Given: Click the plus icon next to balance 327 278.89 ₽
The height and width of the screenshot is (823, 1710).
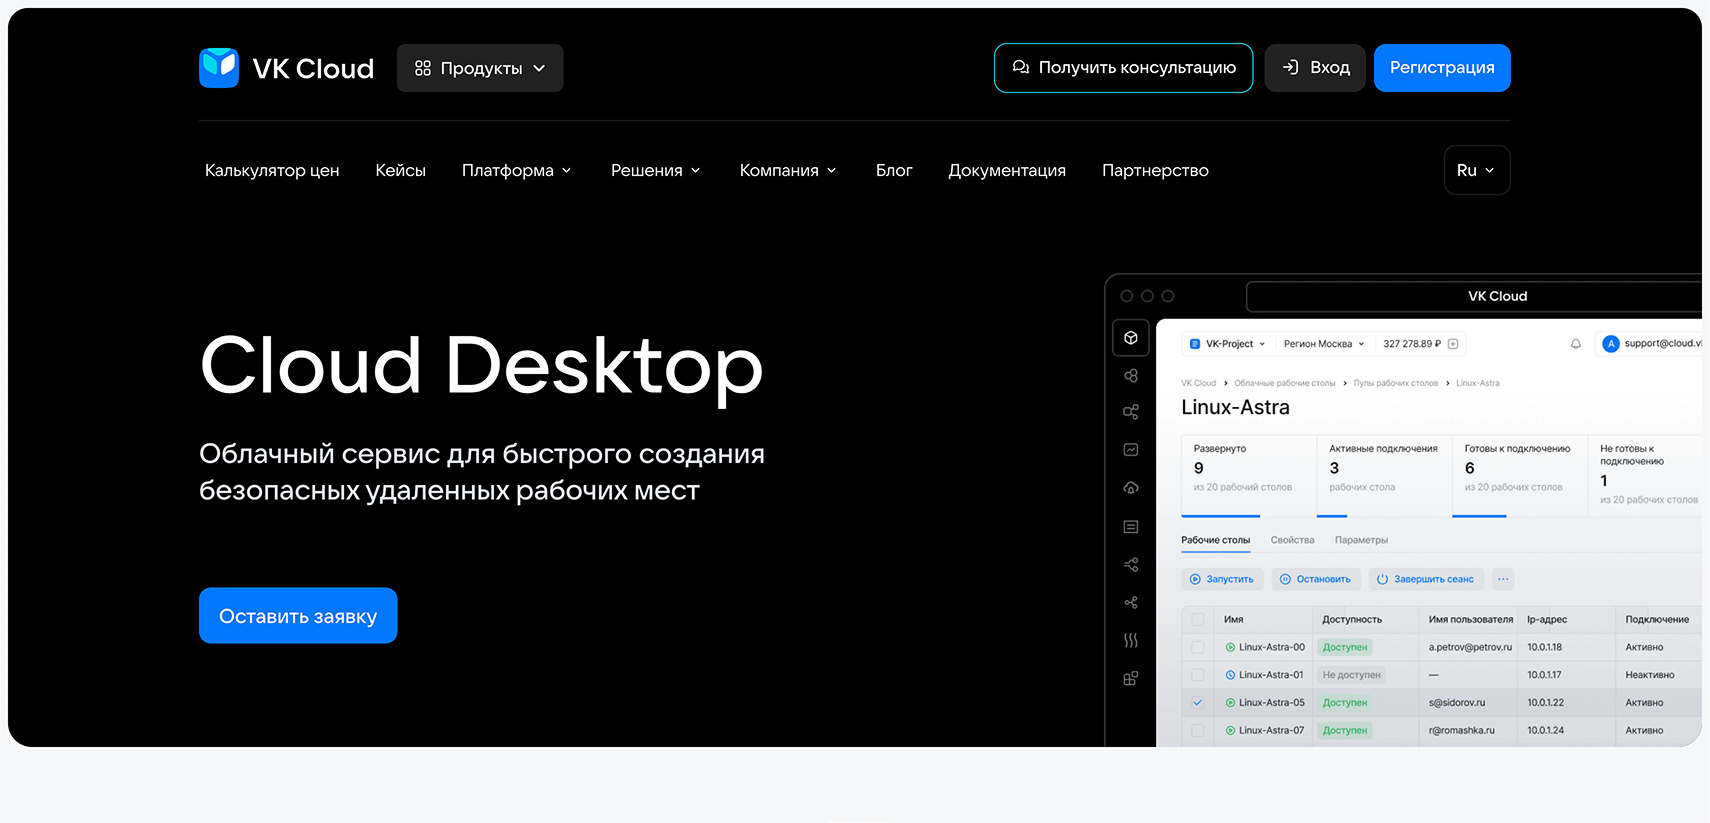Looking at the screenshot, I should 1453,344.
